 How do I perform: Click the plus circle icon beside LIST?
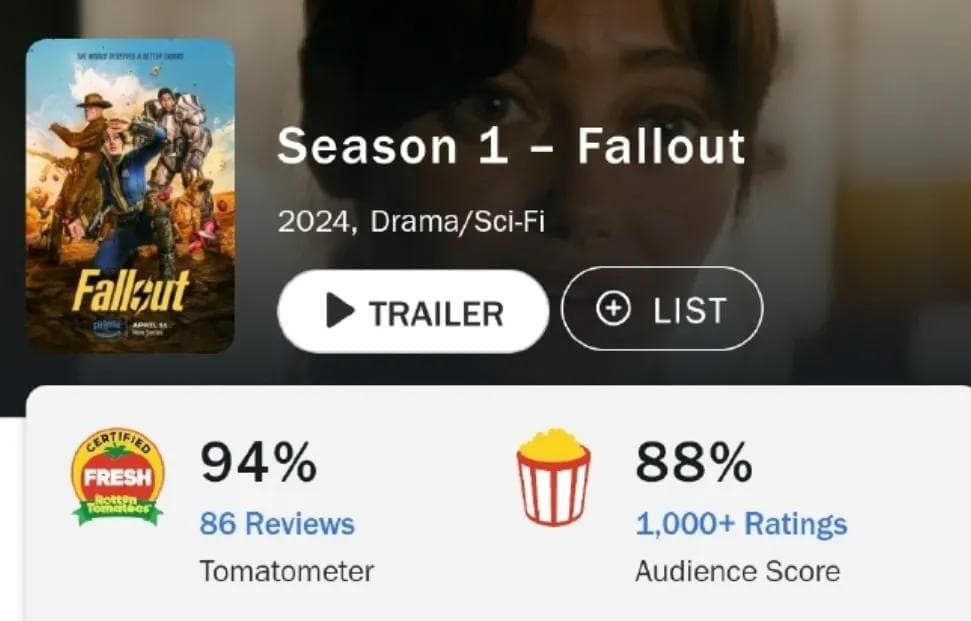[613, 308]
